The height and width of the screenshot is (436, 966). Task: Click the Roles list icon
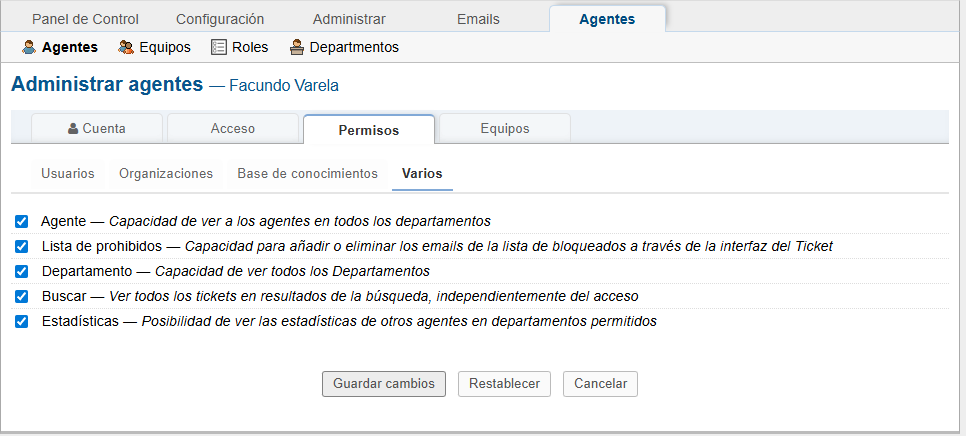click(x=219, y=47)
